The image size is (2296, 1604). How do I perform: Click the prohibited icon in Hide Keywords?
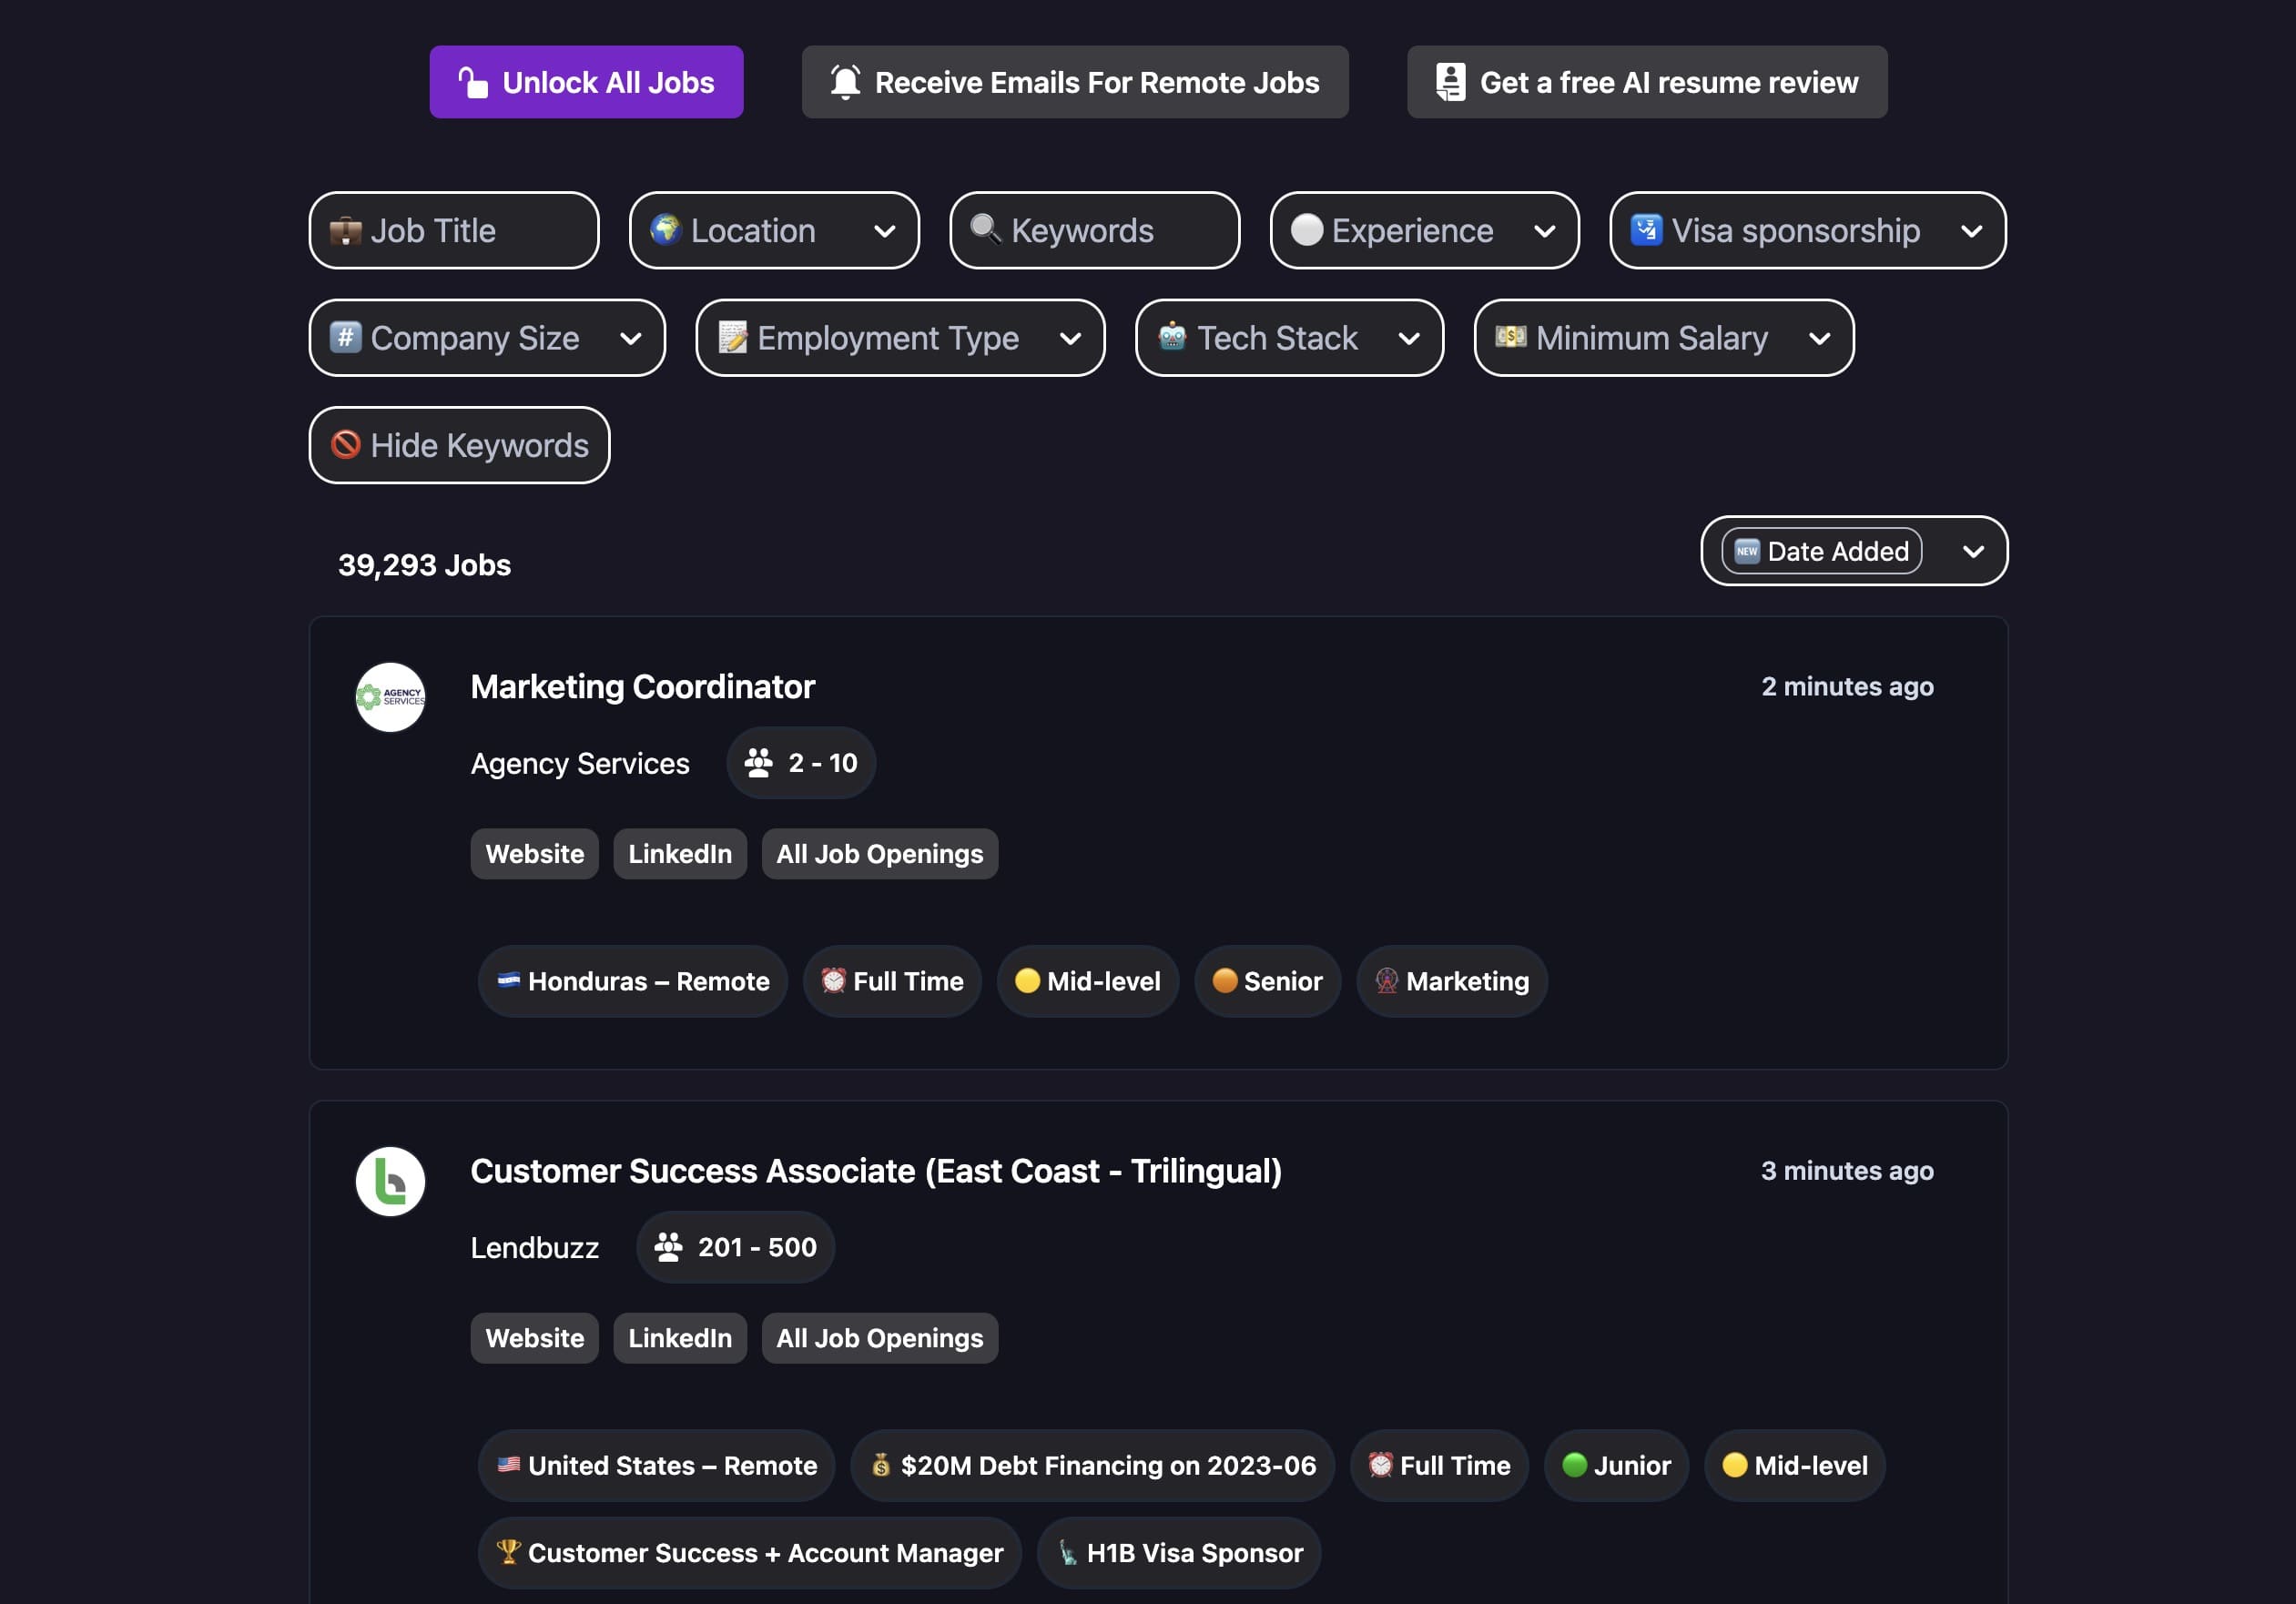click(x=346, y=444)
